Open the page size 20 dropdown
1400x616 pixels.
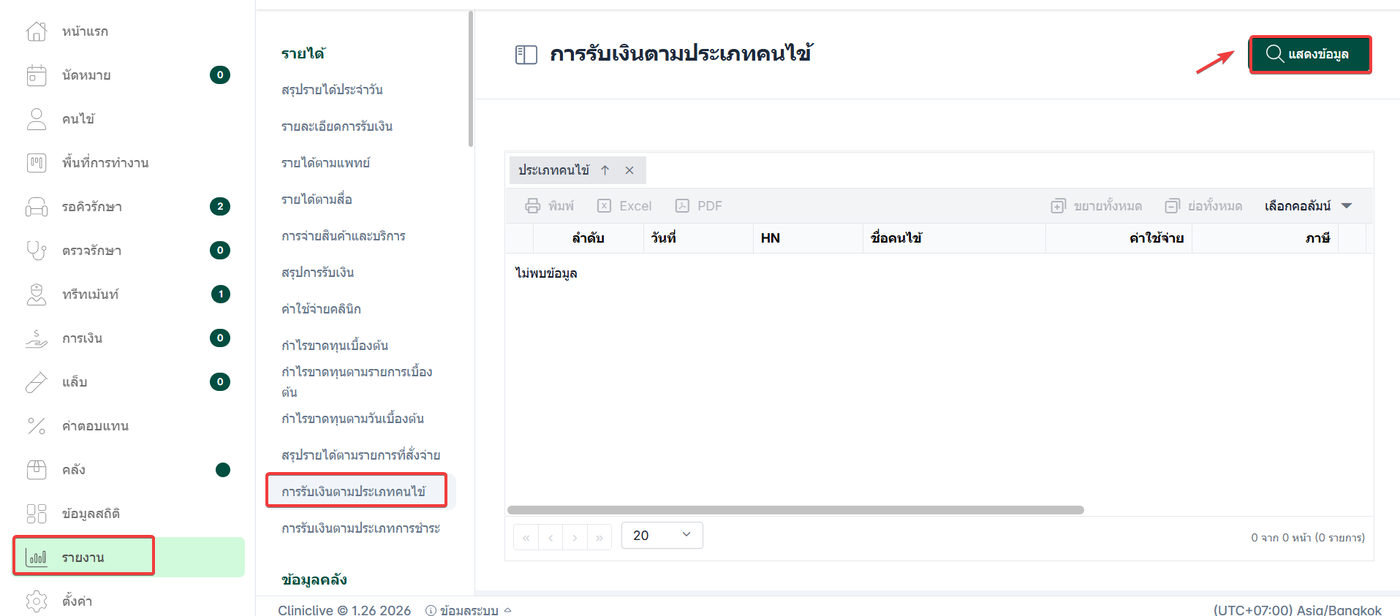point(662,535)
